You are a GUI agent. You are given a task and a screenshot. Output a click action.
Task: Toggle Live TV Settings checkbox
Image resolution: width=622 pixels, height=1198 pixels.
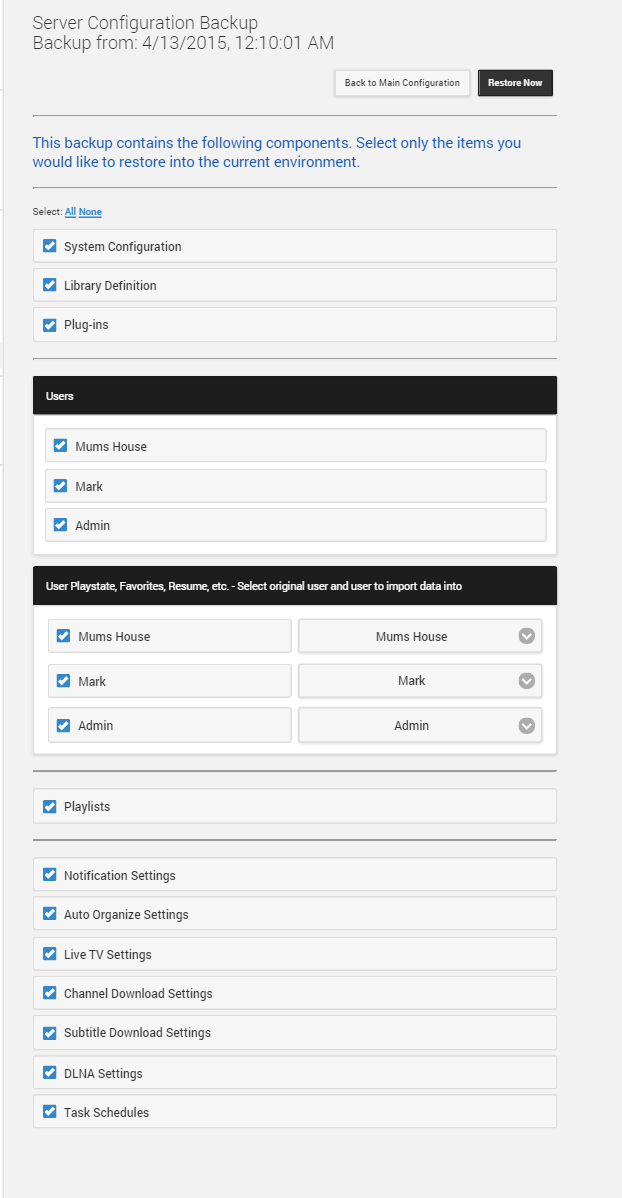(50, 954)
